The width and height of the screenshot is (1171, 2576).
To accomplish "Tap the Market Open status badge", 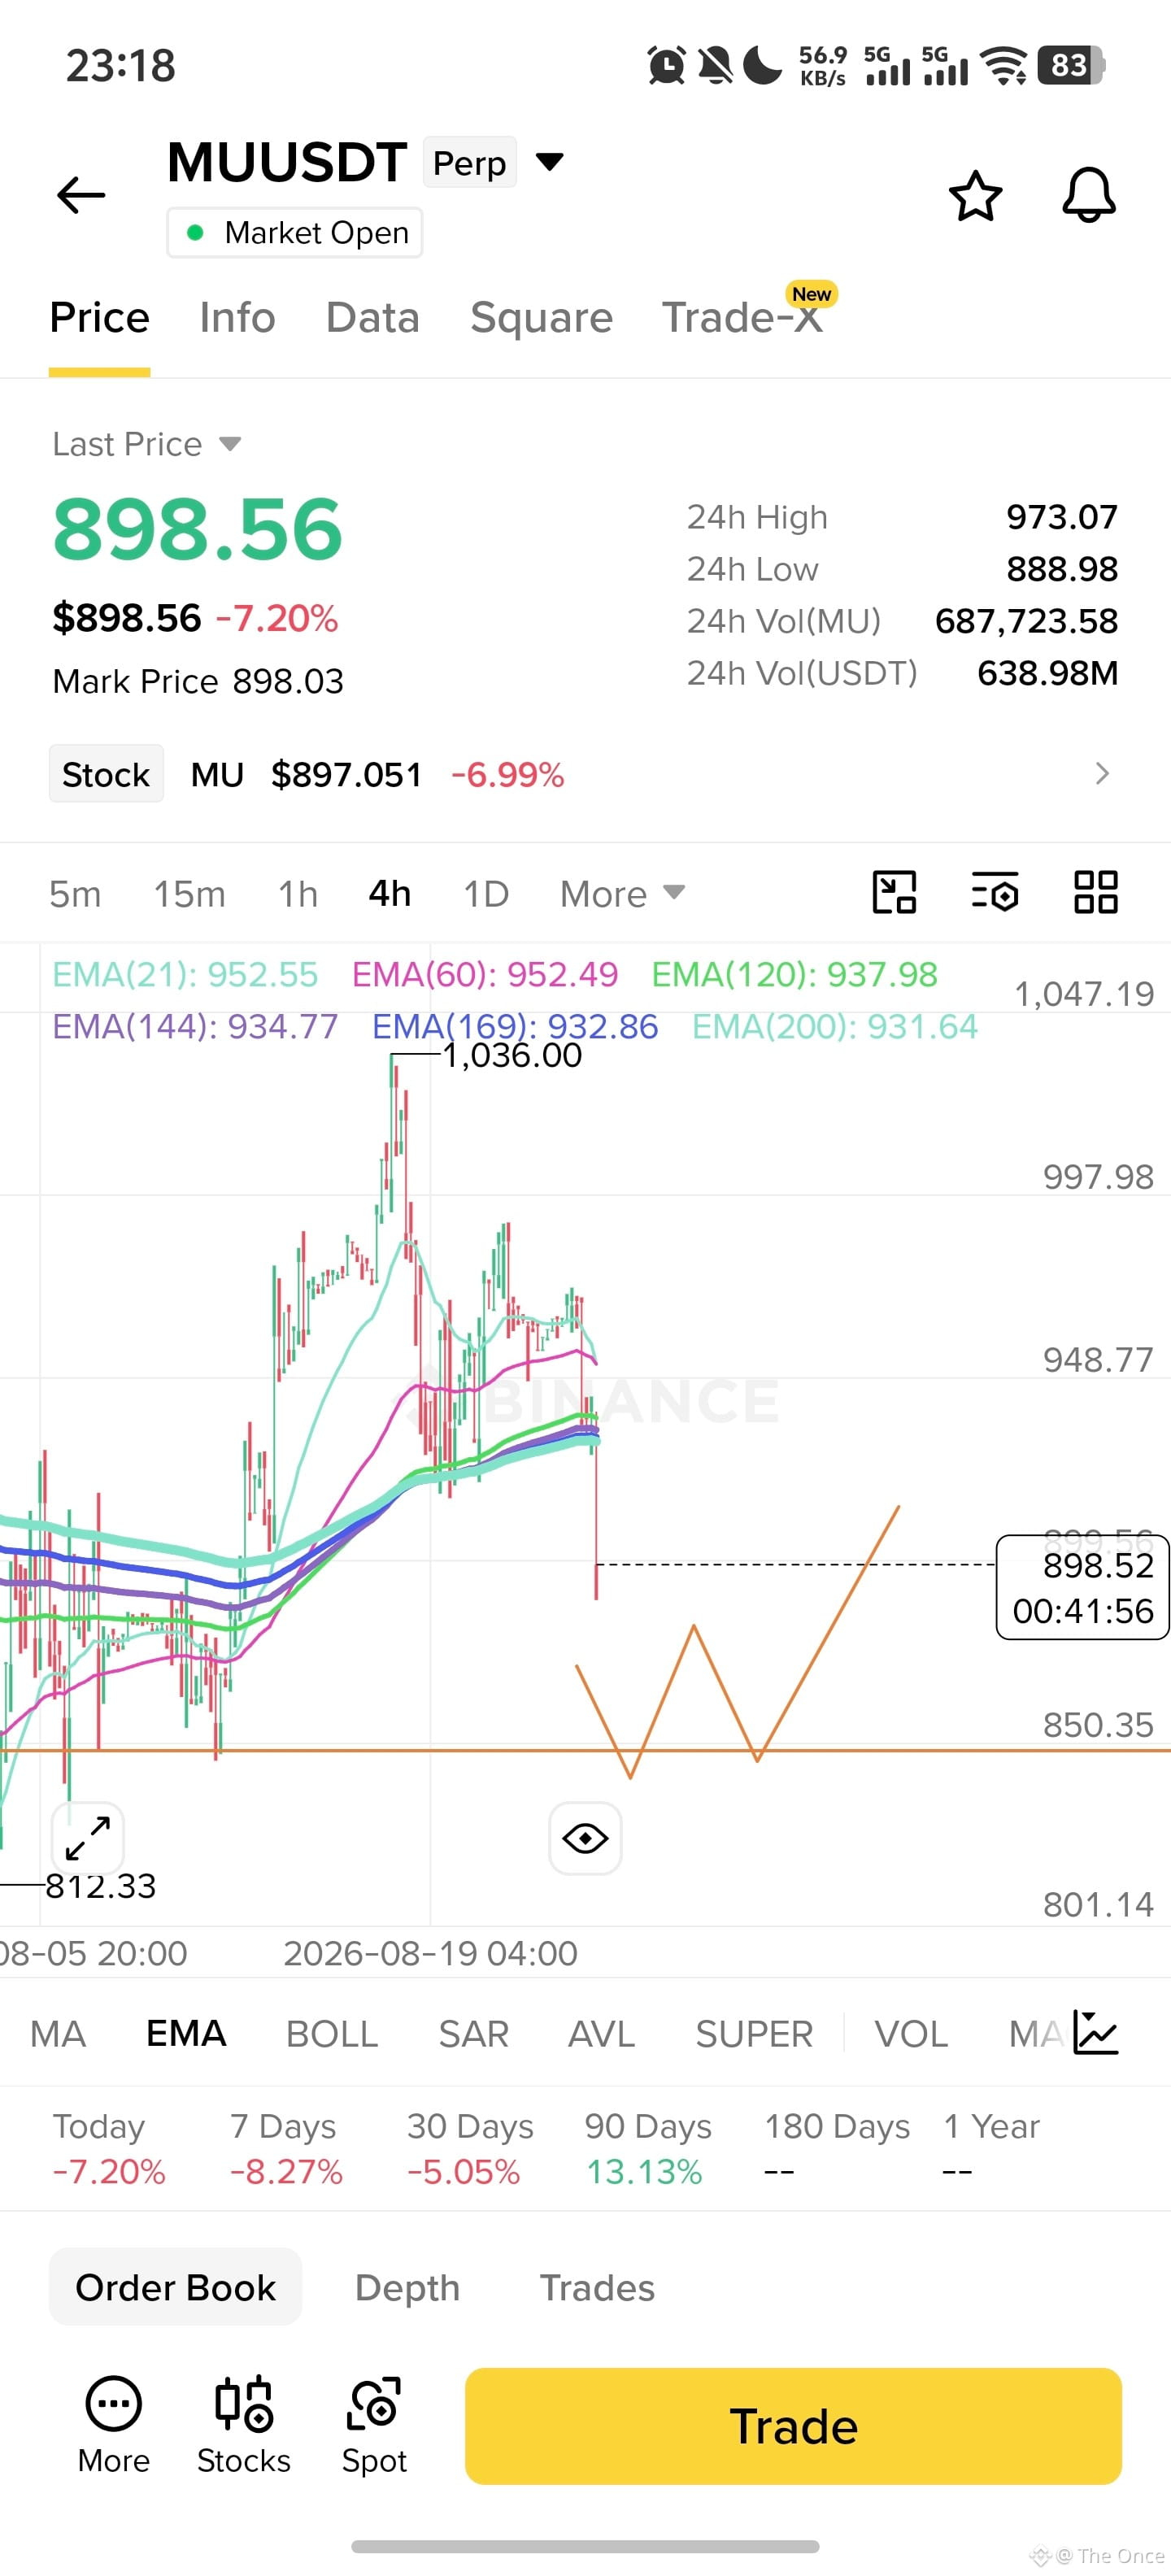I will click(295, 232).
